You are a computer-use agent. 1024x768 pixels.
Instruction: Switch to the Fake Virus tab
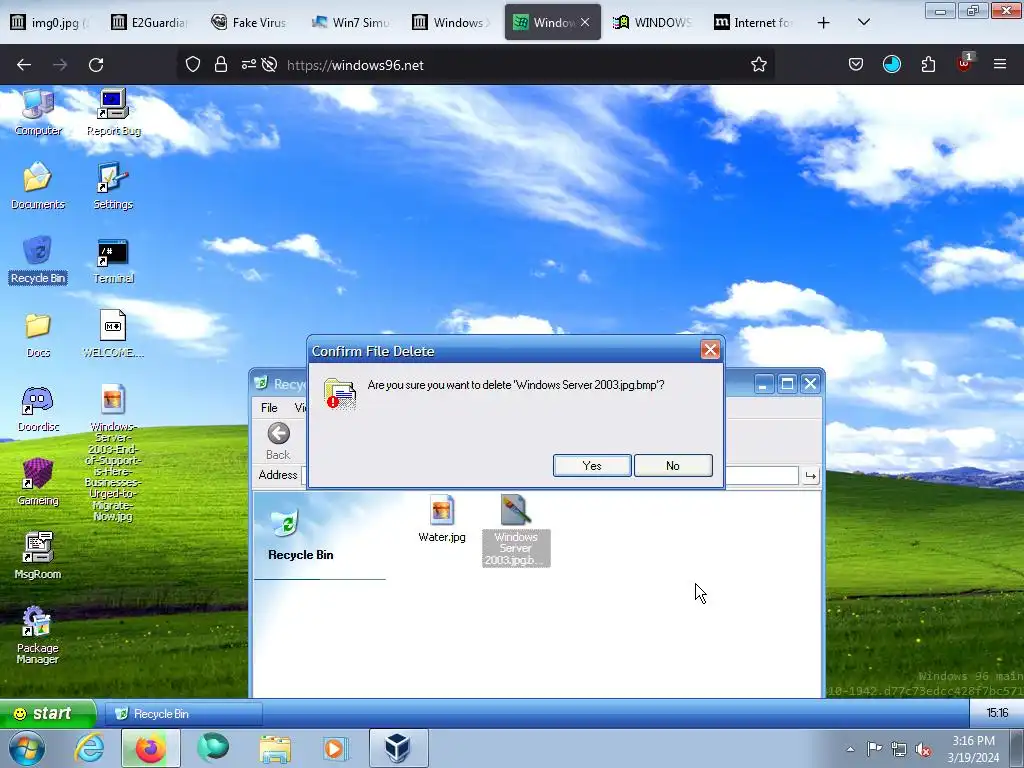[x=249, y=23]
